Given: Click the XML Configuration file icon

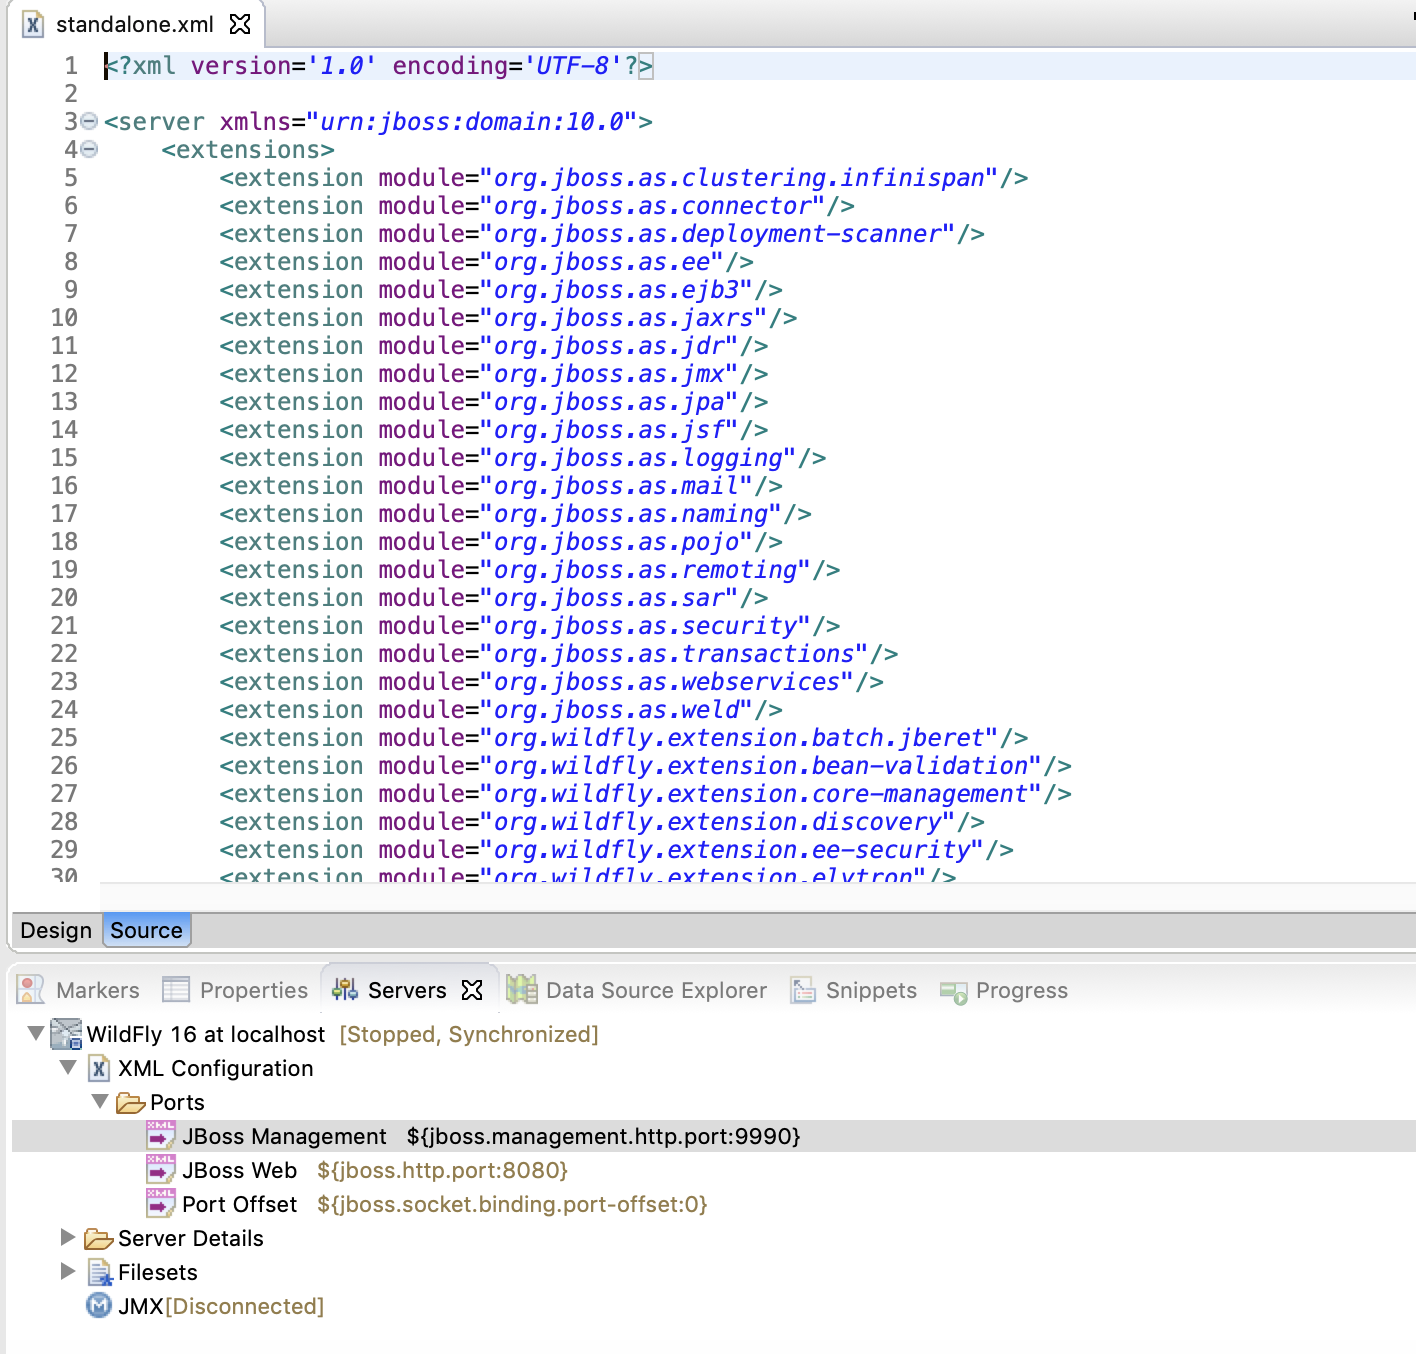Looking at the screenshot, I should pyautogui.click(x=99, y=1068).
